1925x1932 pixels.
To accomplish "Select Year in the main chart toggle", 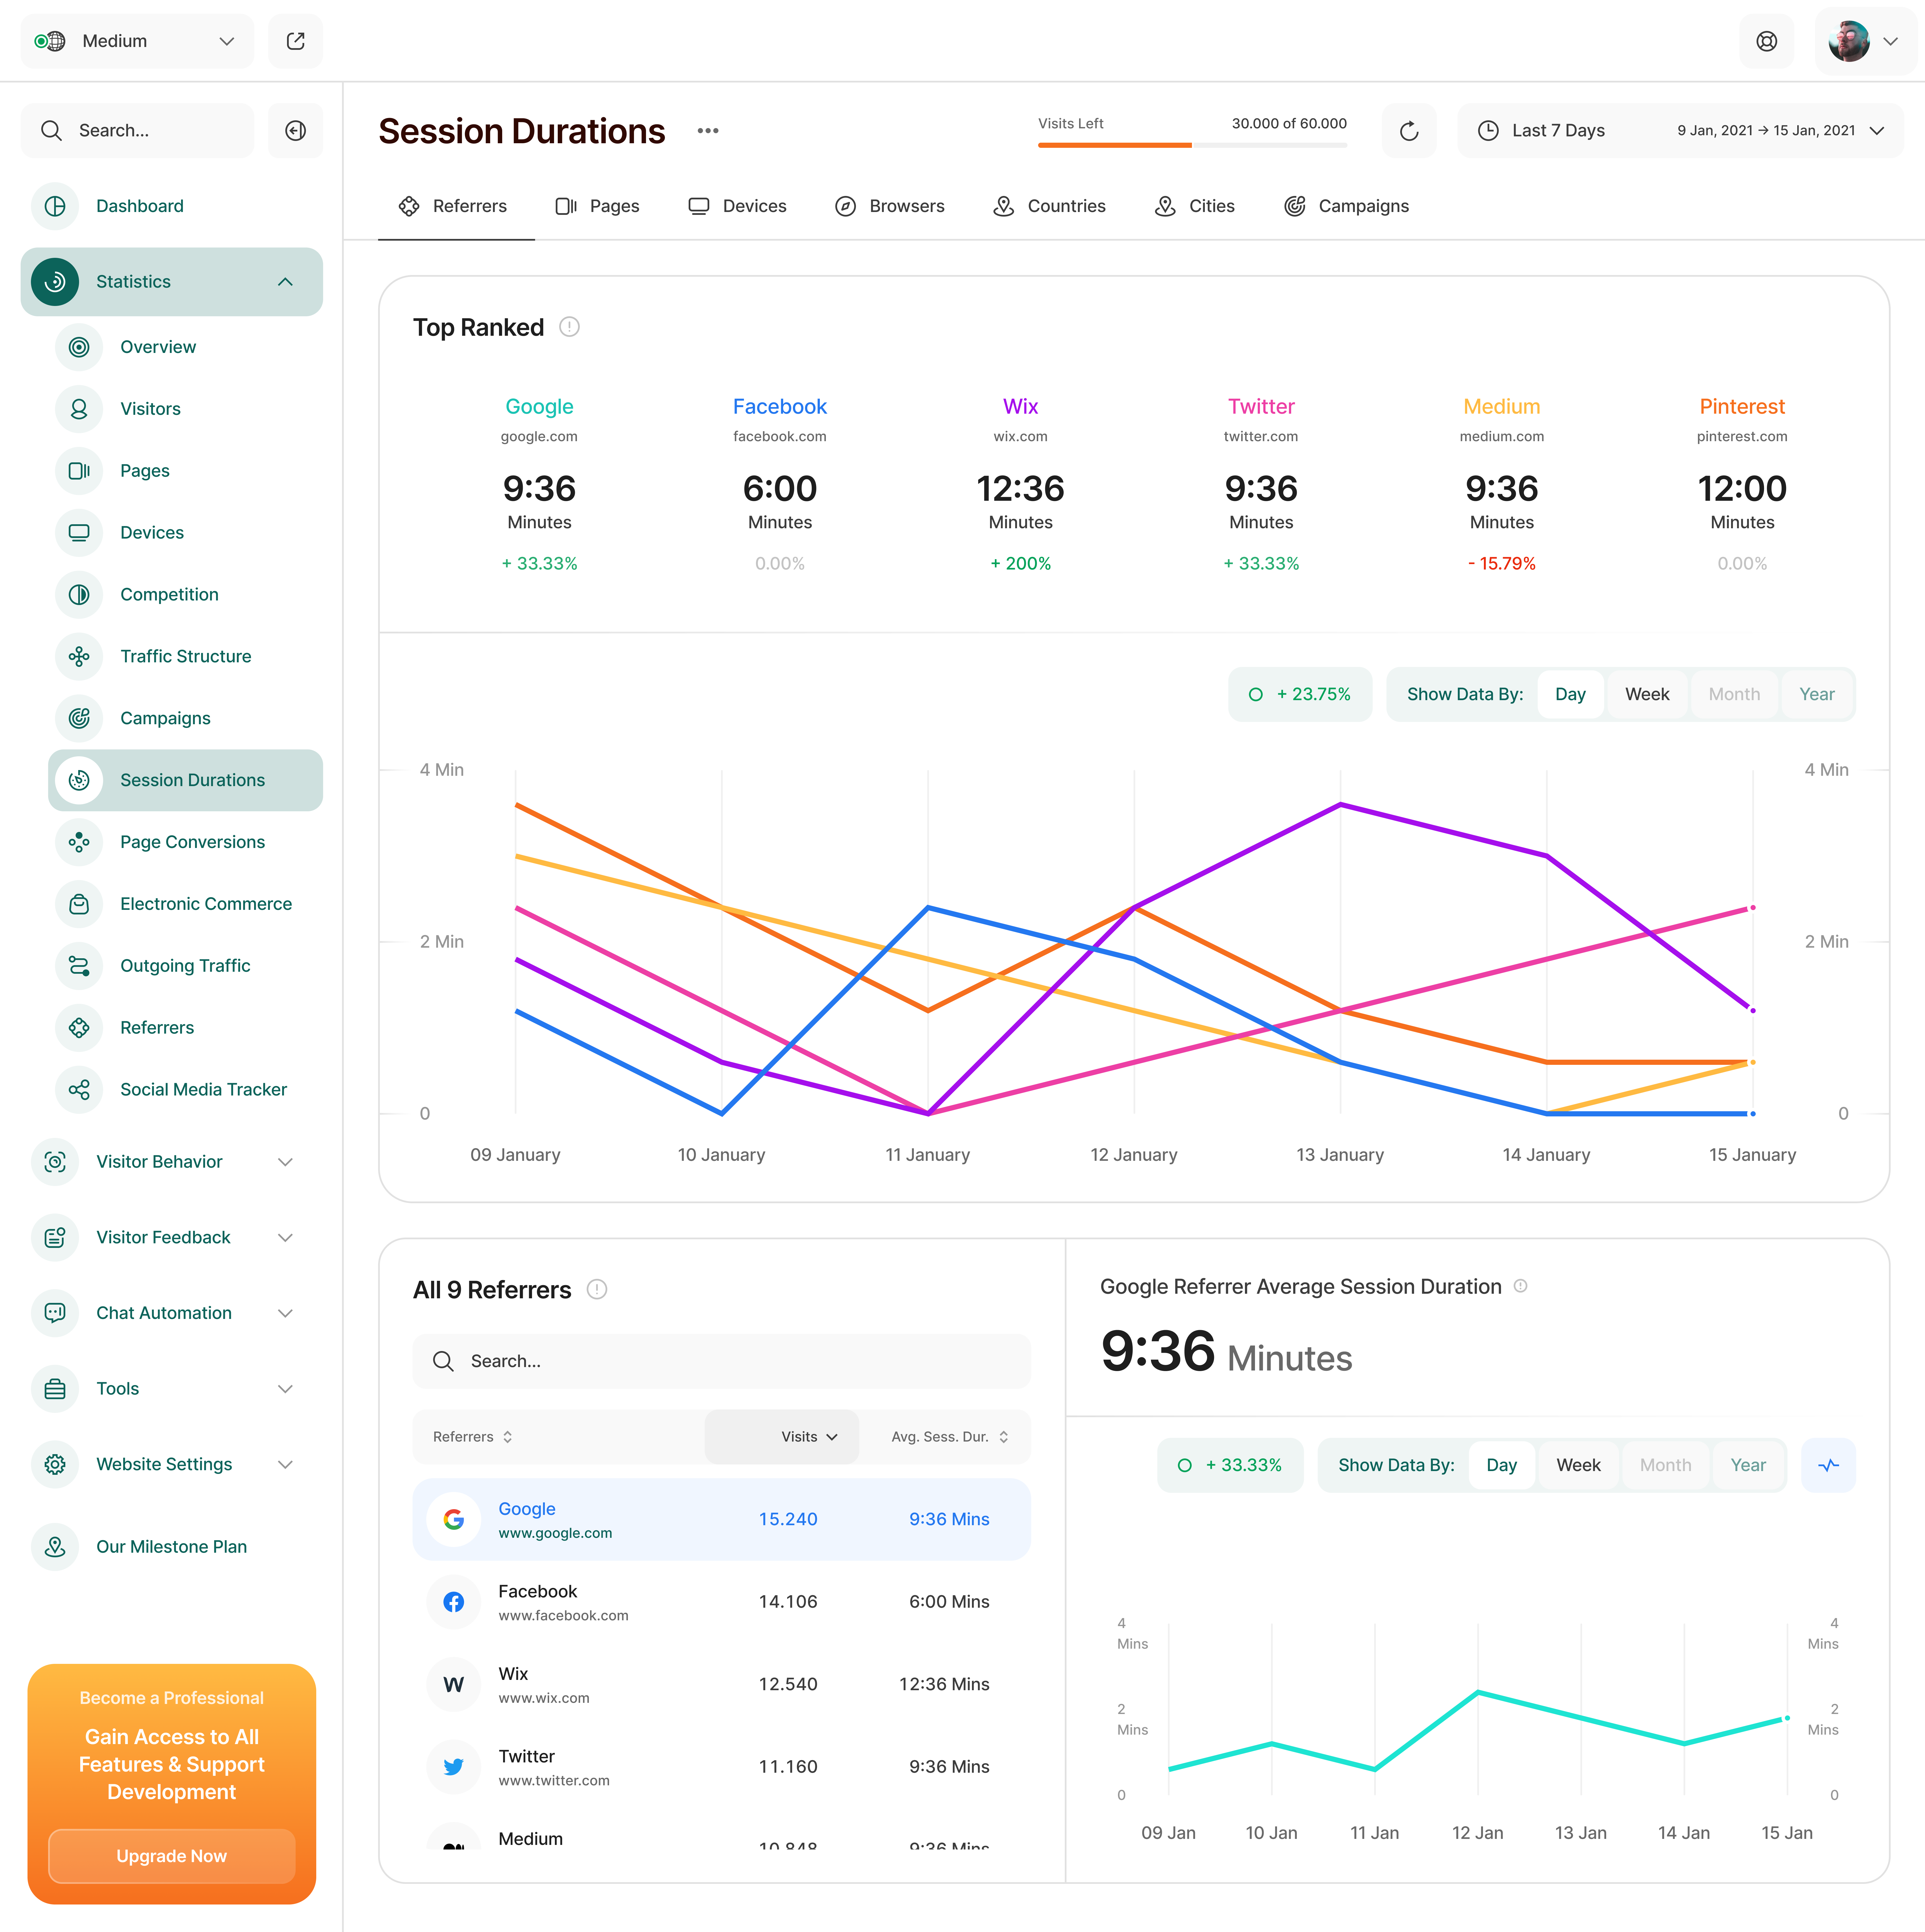I will [1817, 694].
